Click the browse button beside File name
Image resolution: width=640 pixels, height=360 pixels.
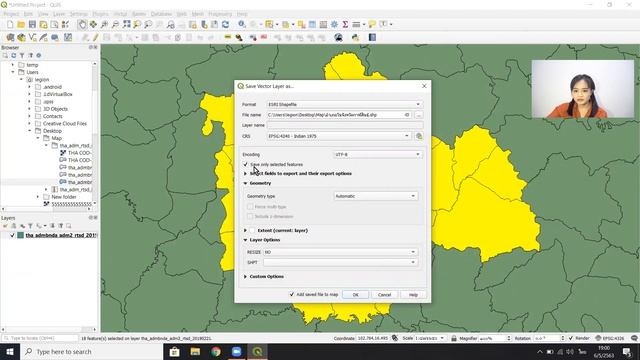pos(419,115)
